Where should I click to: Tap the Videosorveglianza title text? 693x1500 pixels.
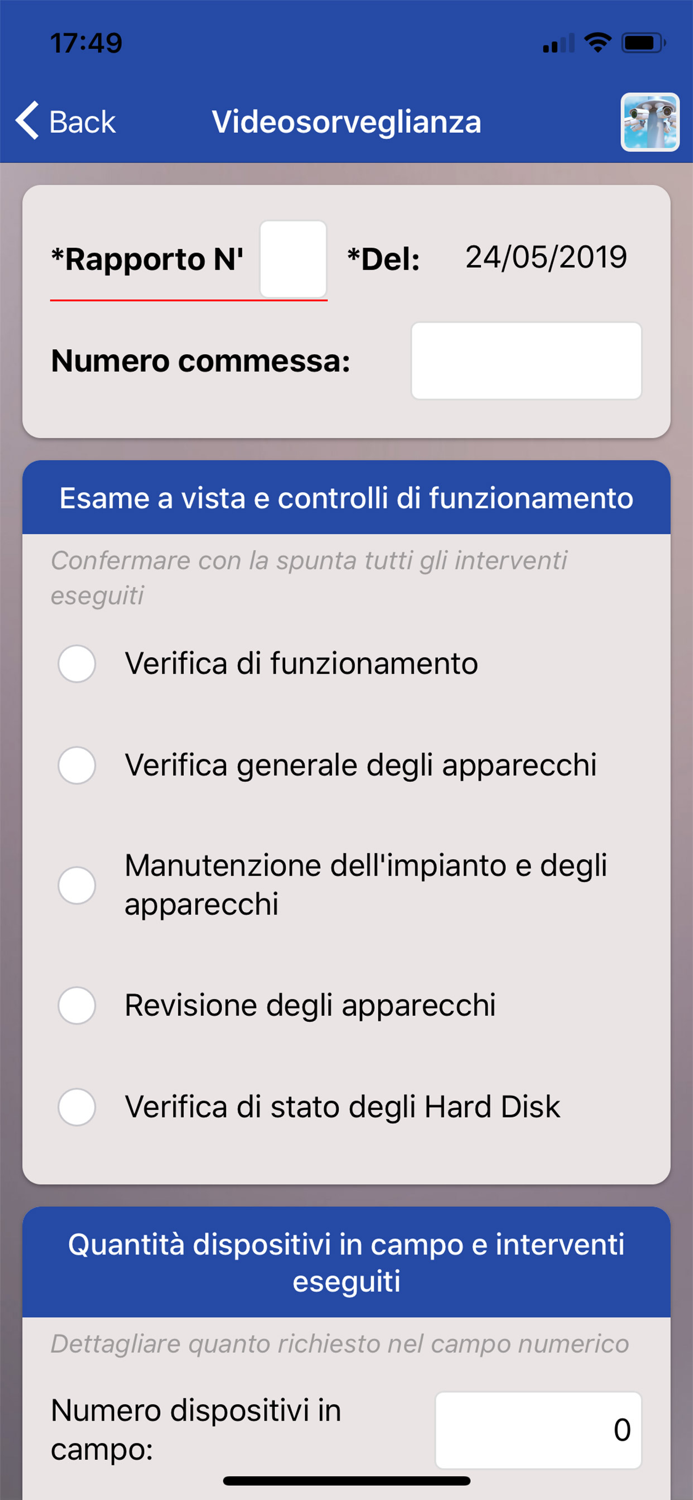point(346,121)
